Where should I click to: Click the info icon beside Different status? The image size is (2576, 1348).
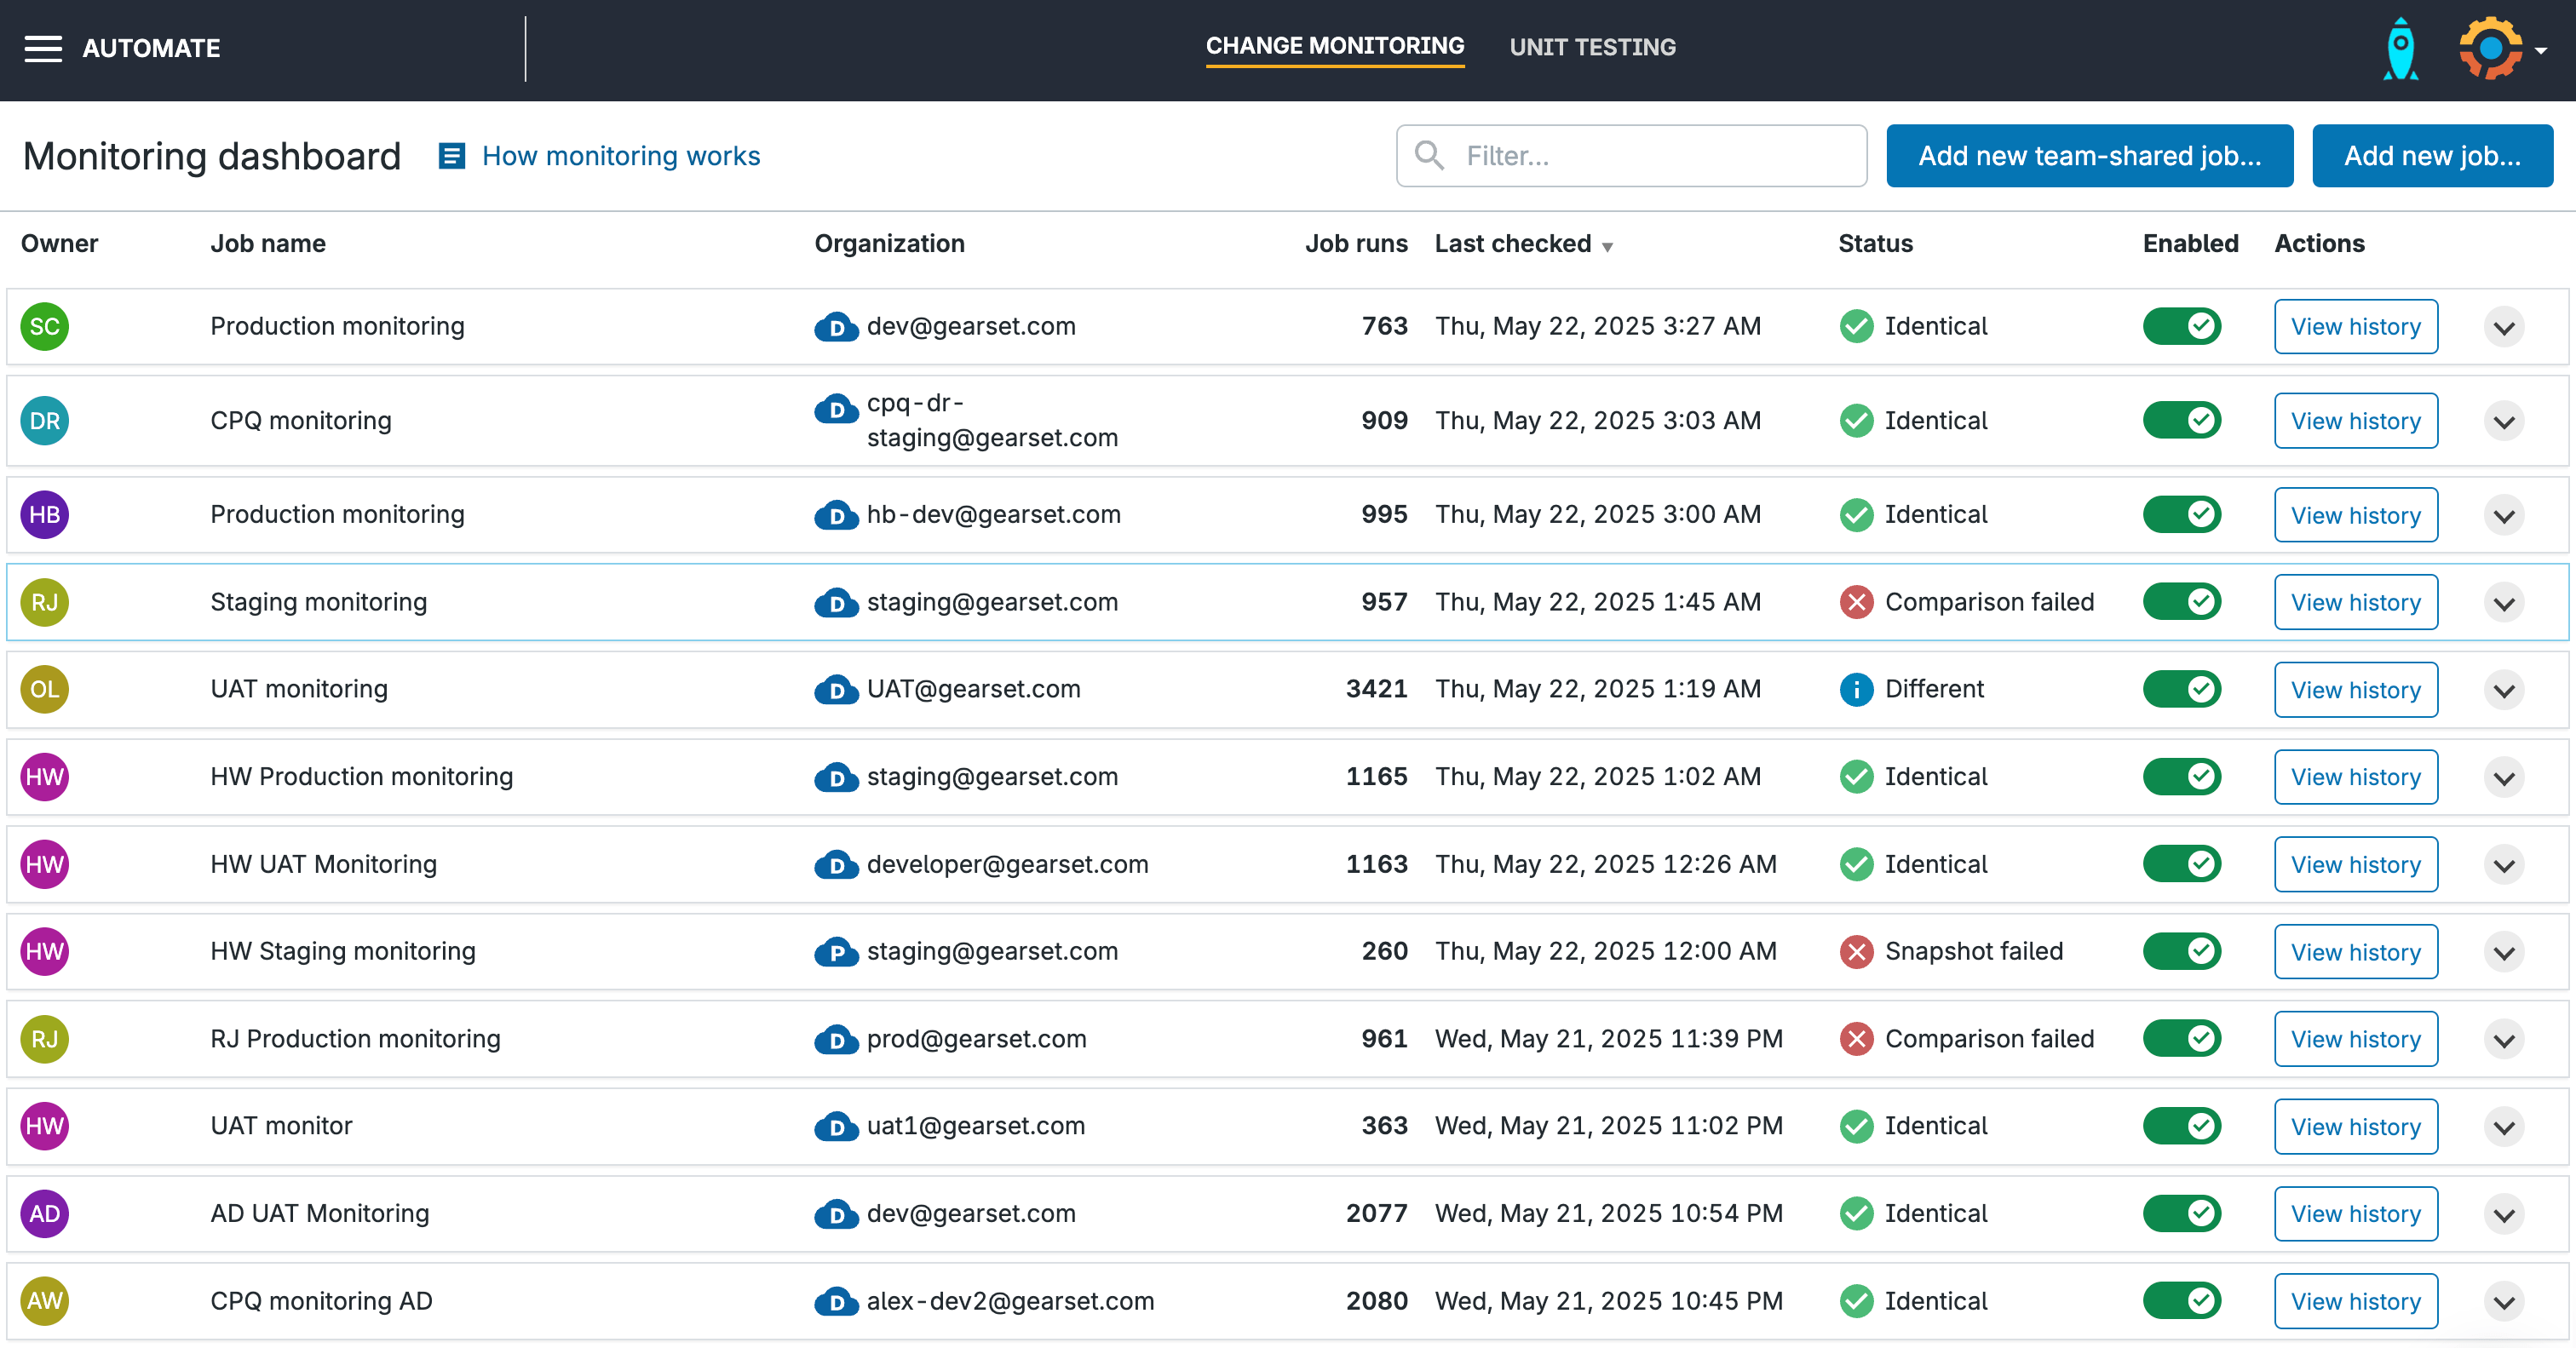point(1856,689)
